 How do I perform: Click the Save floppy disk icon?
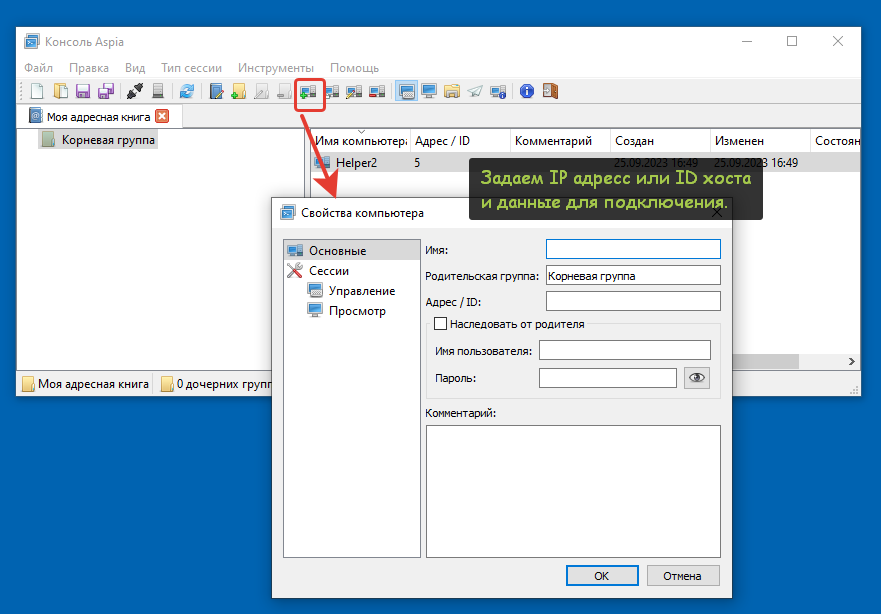pyautogui.click(x=83, y=92)
